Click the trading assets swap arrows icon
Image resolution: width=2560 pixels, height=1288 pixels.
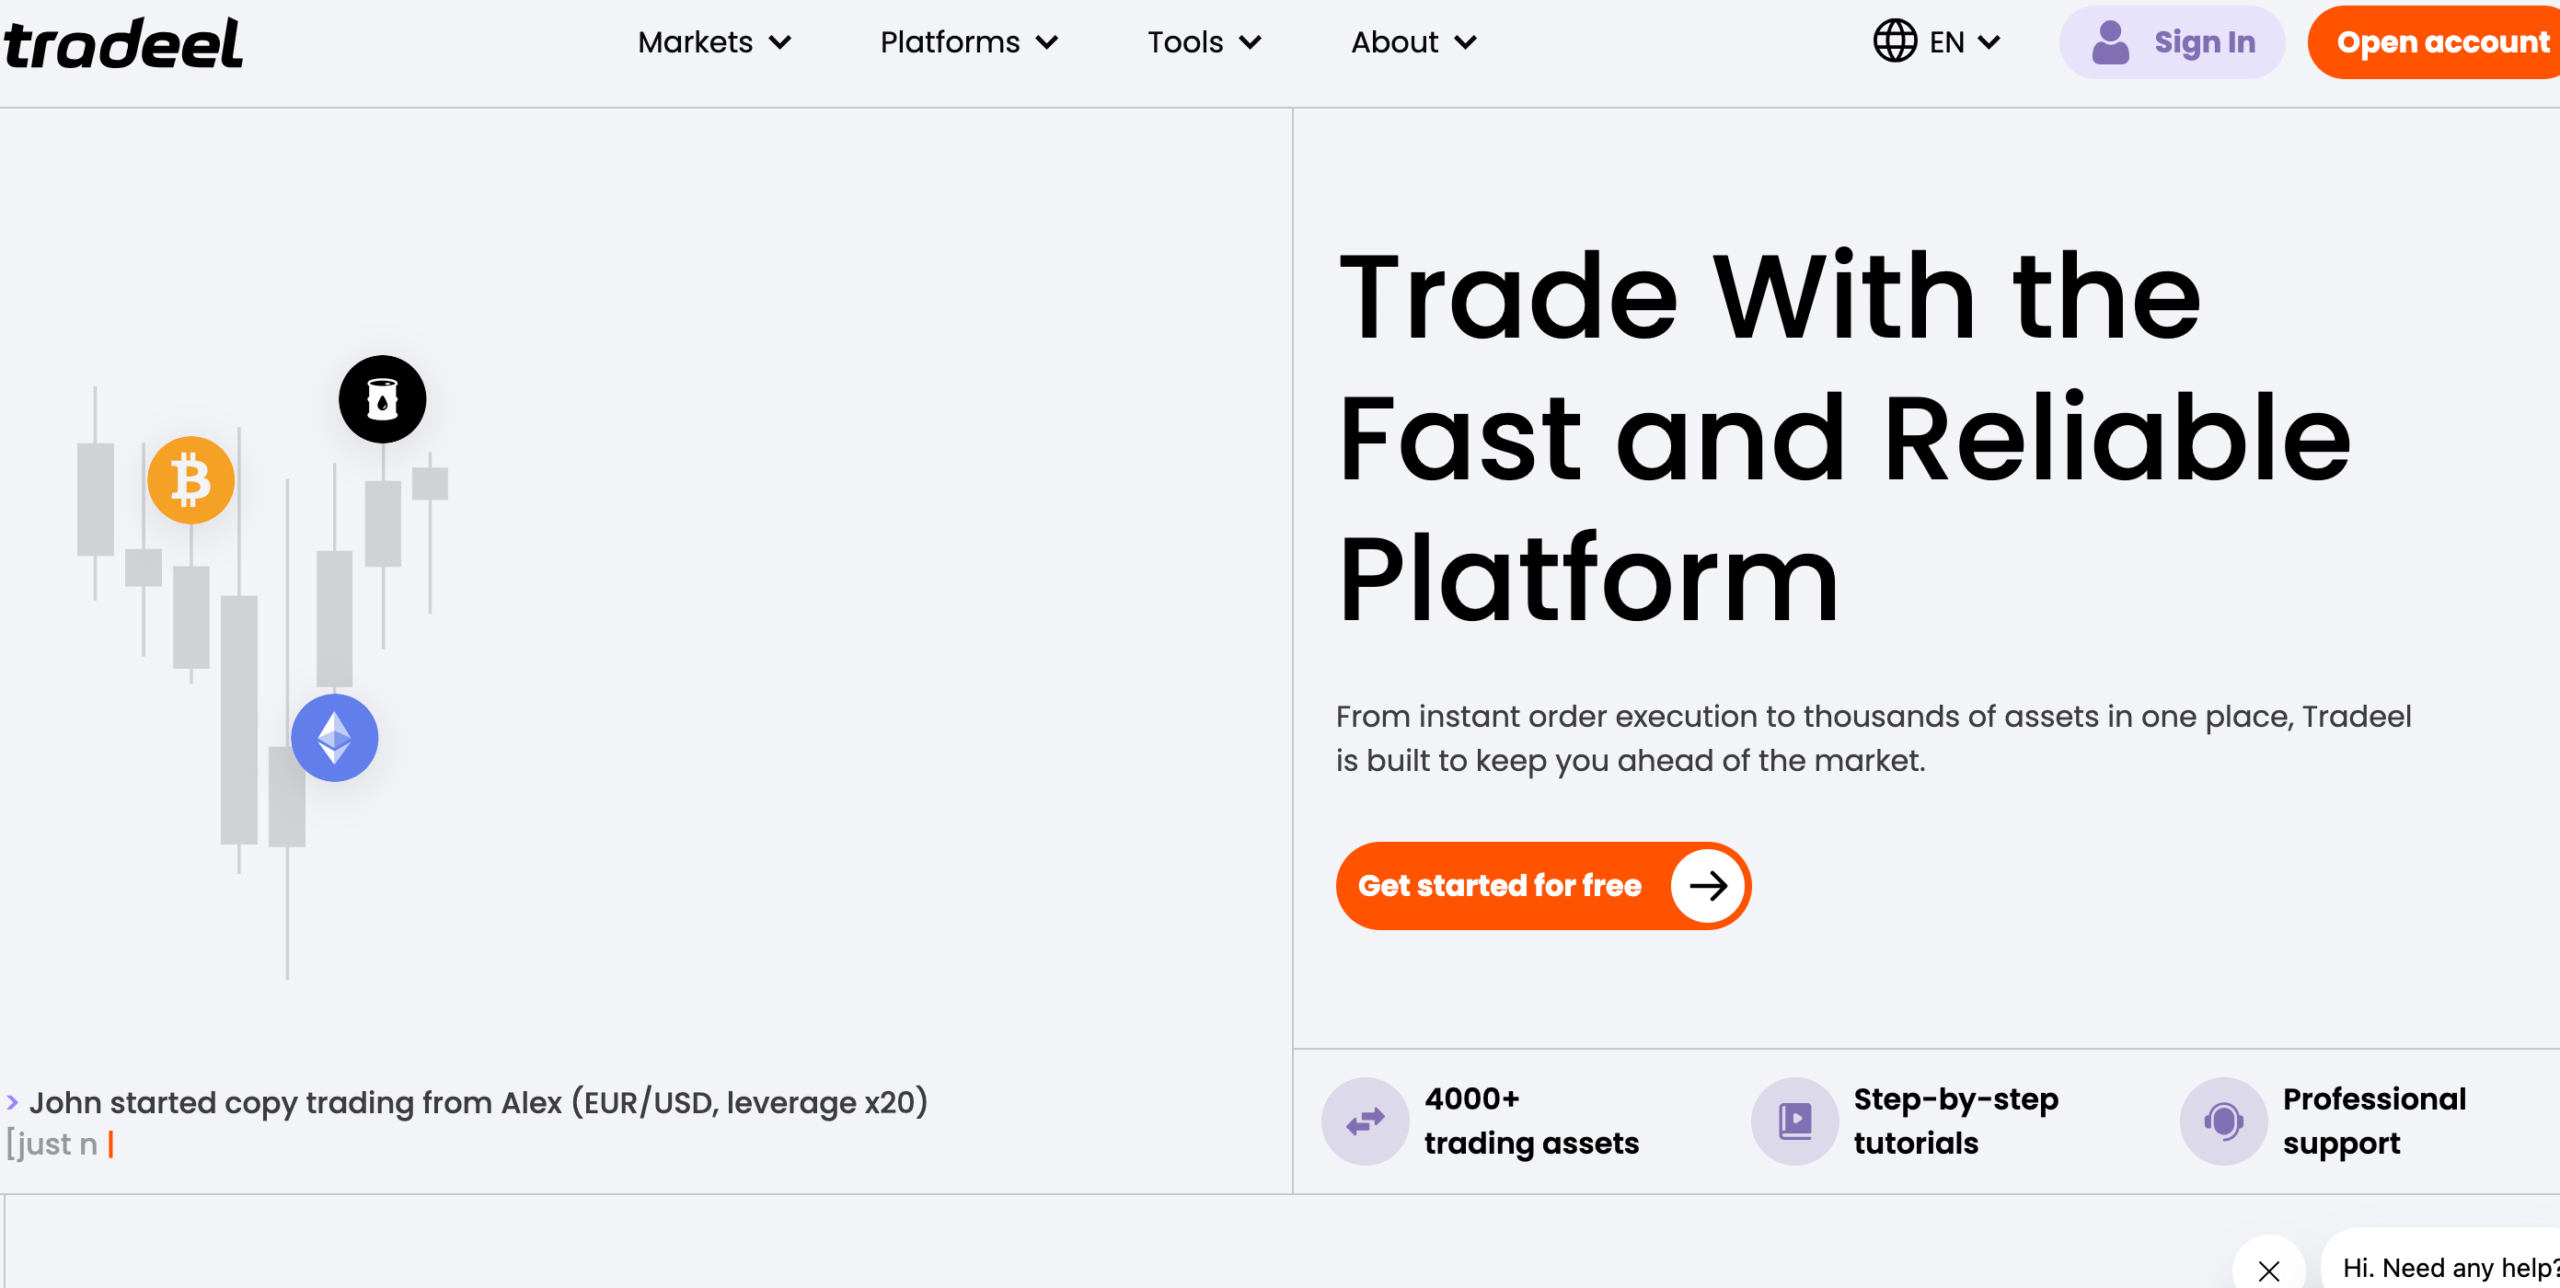(1365, 1121)
